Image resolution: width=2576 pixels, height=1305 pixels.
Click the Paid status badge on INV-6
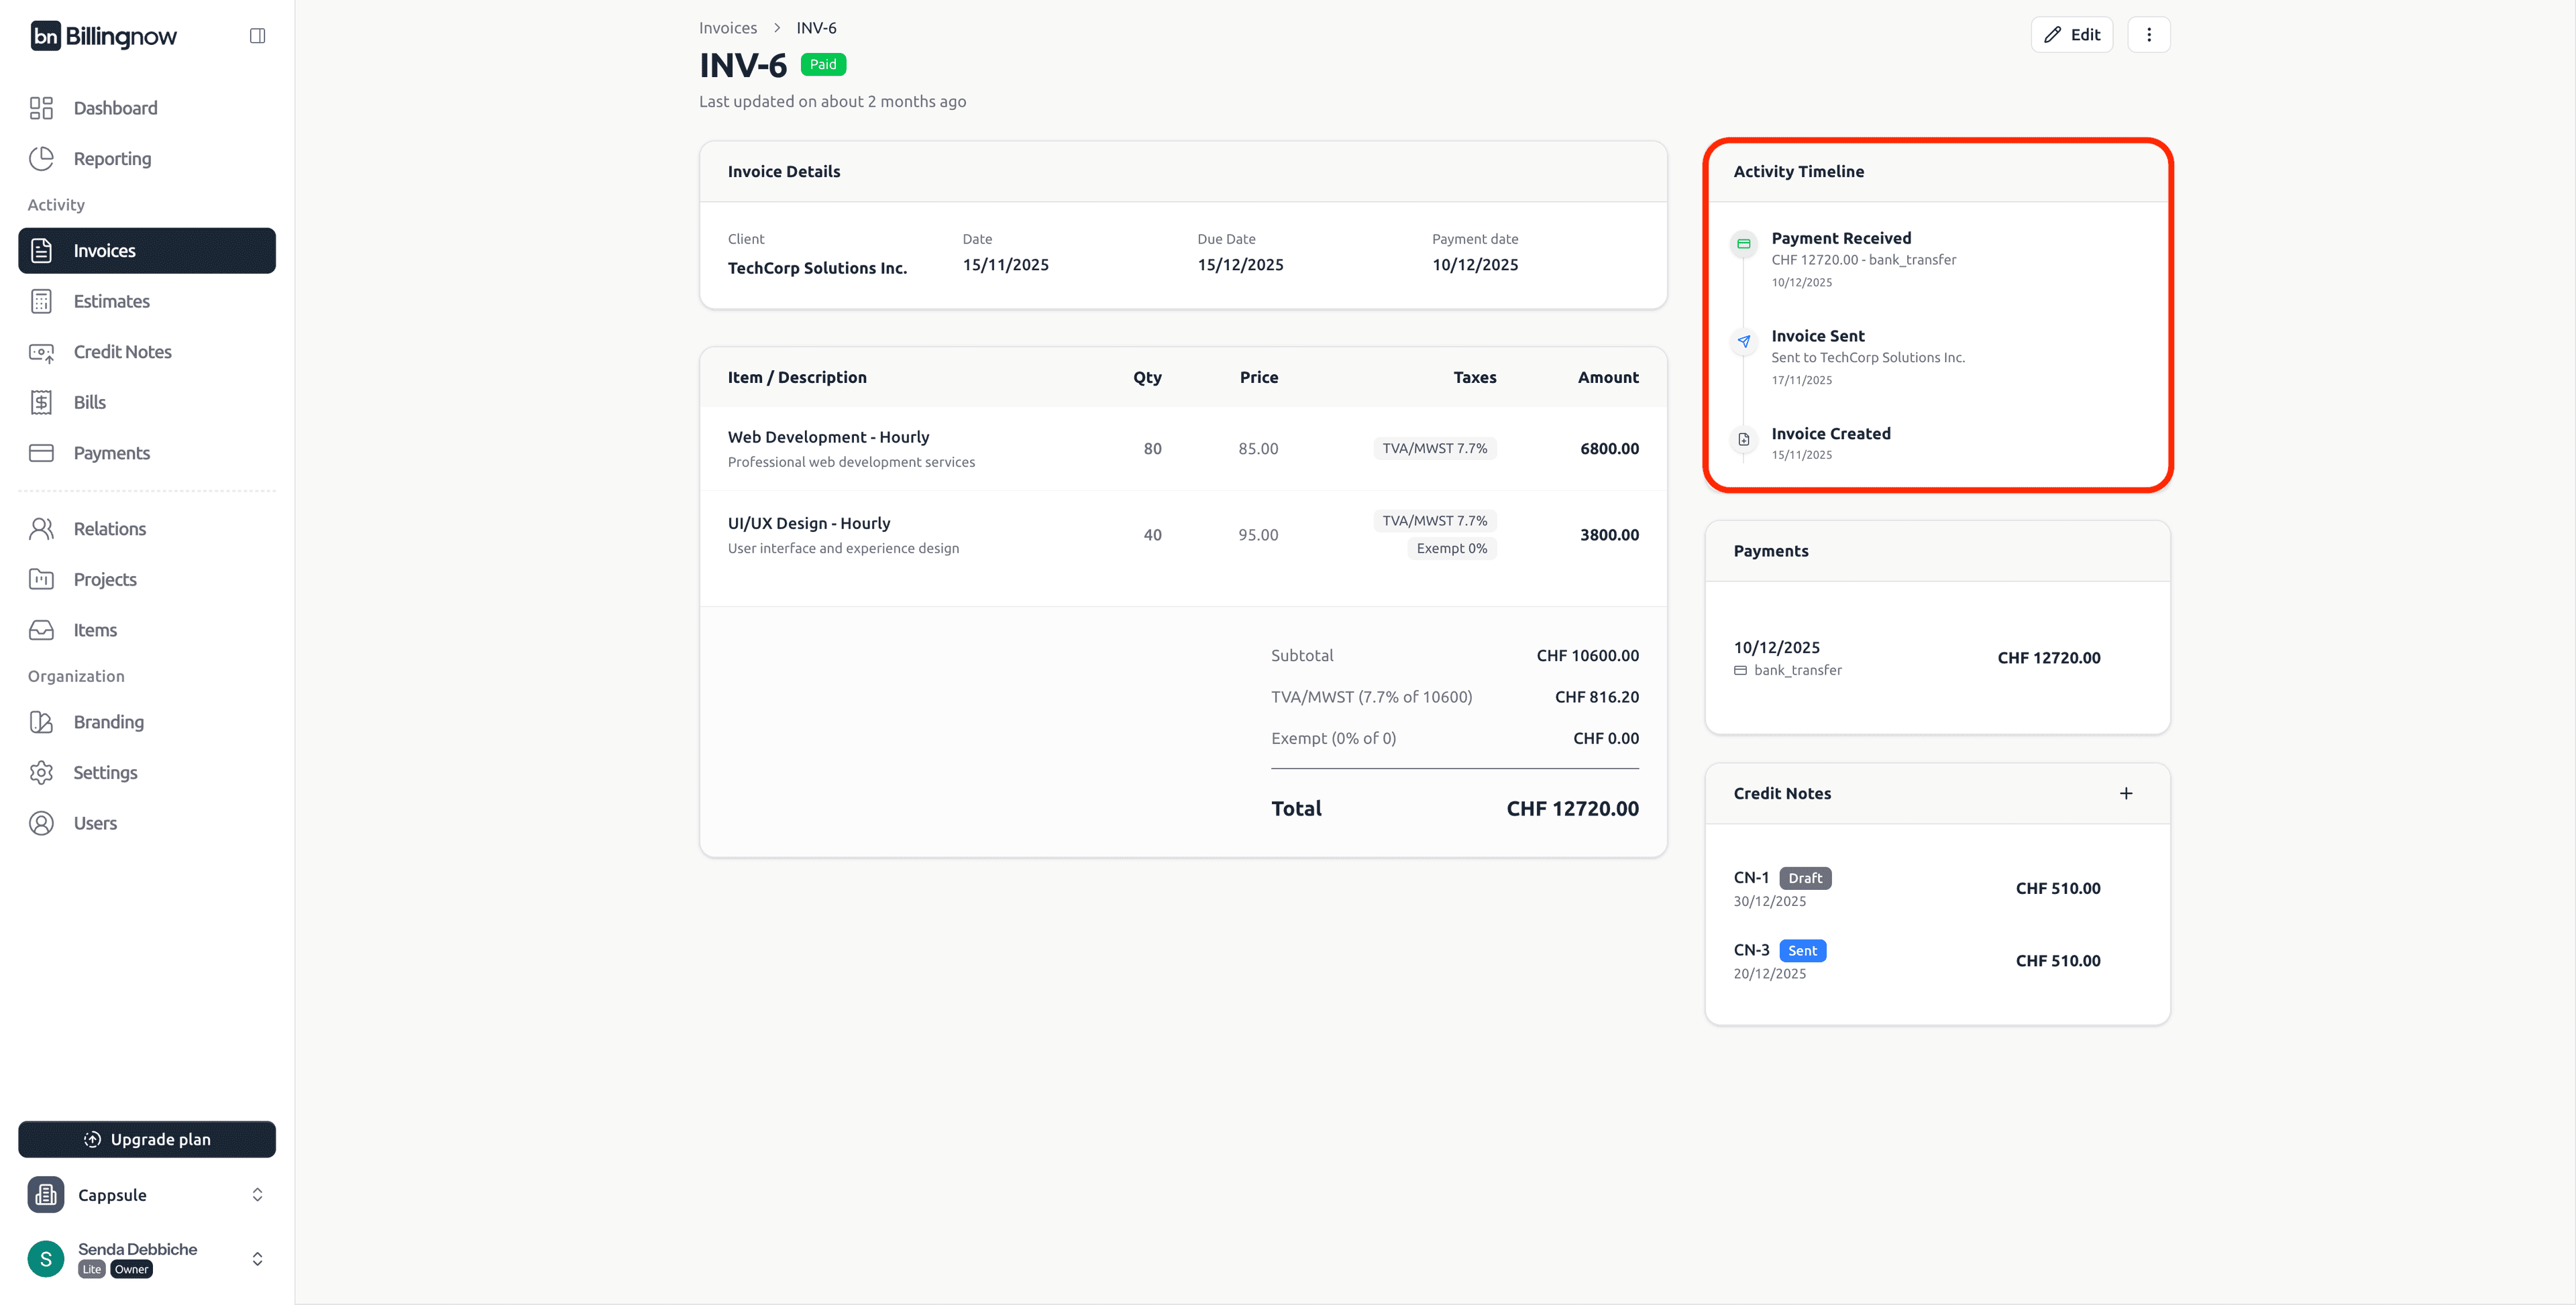823,64
